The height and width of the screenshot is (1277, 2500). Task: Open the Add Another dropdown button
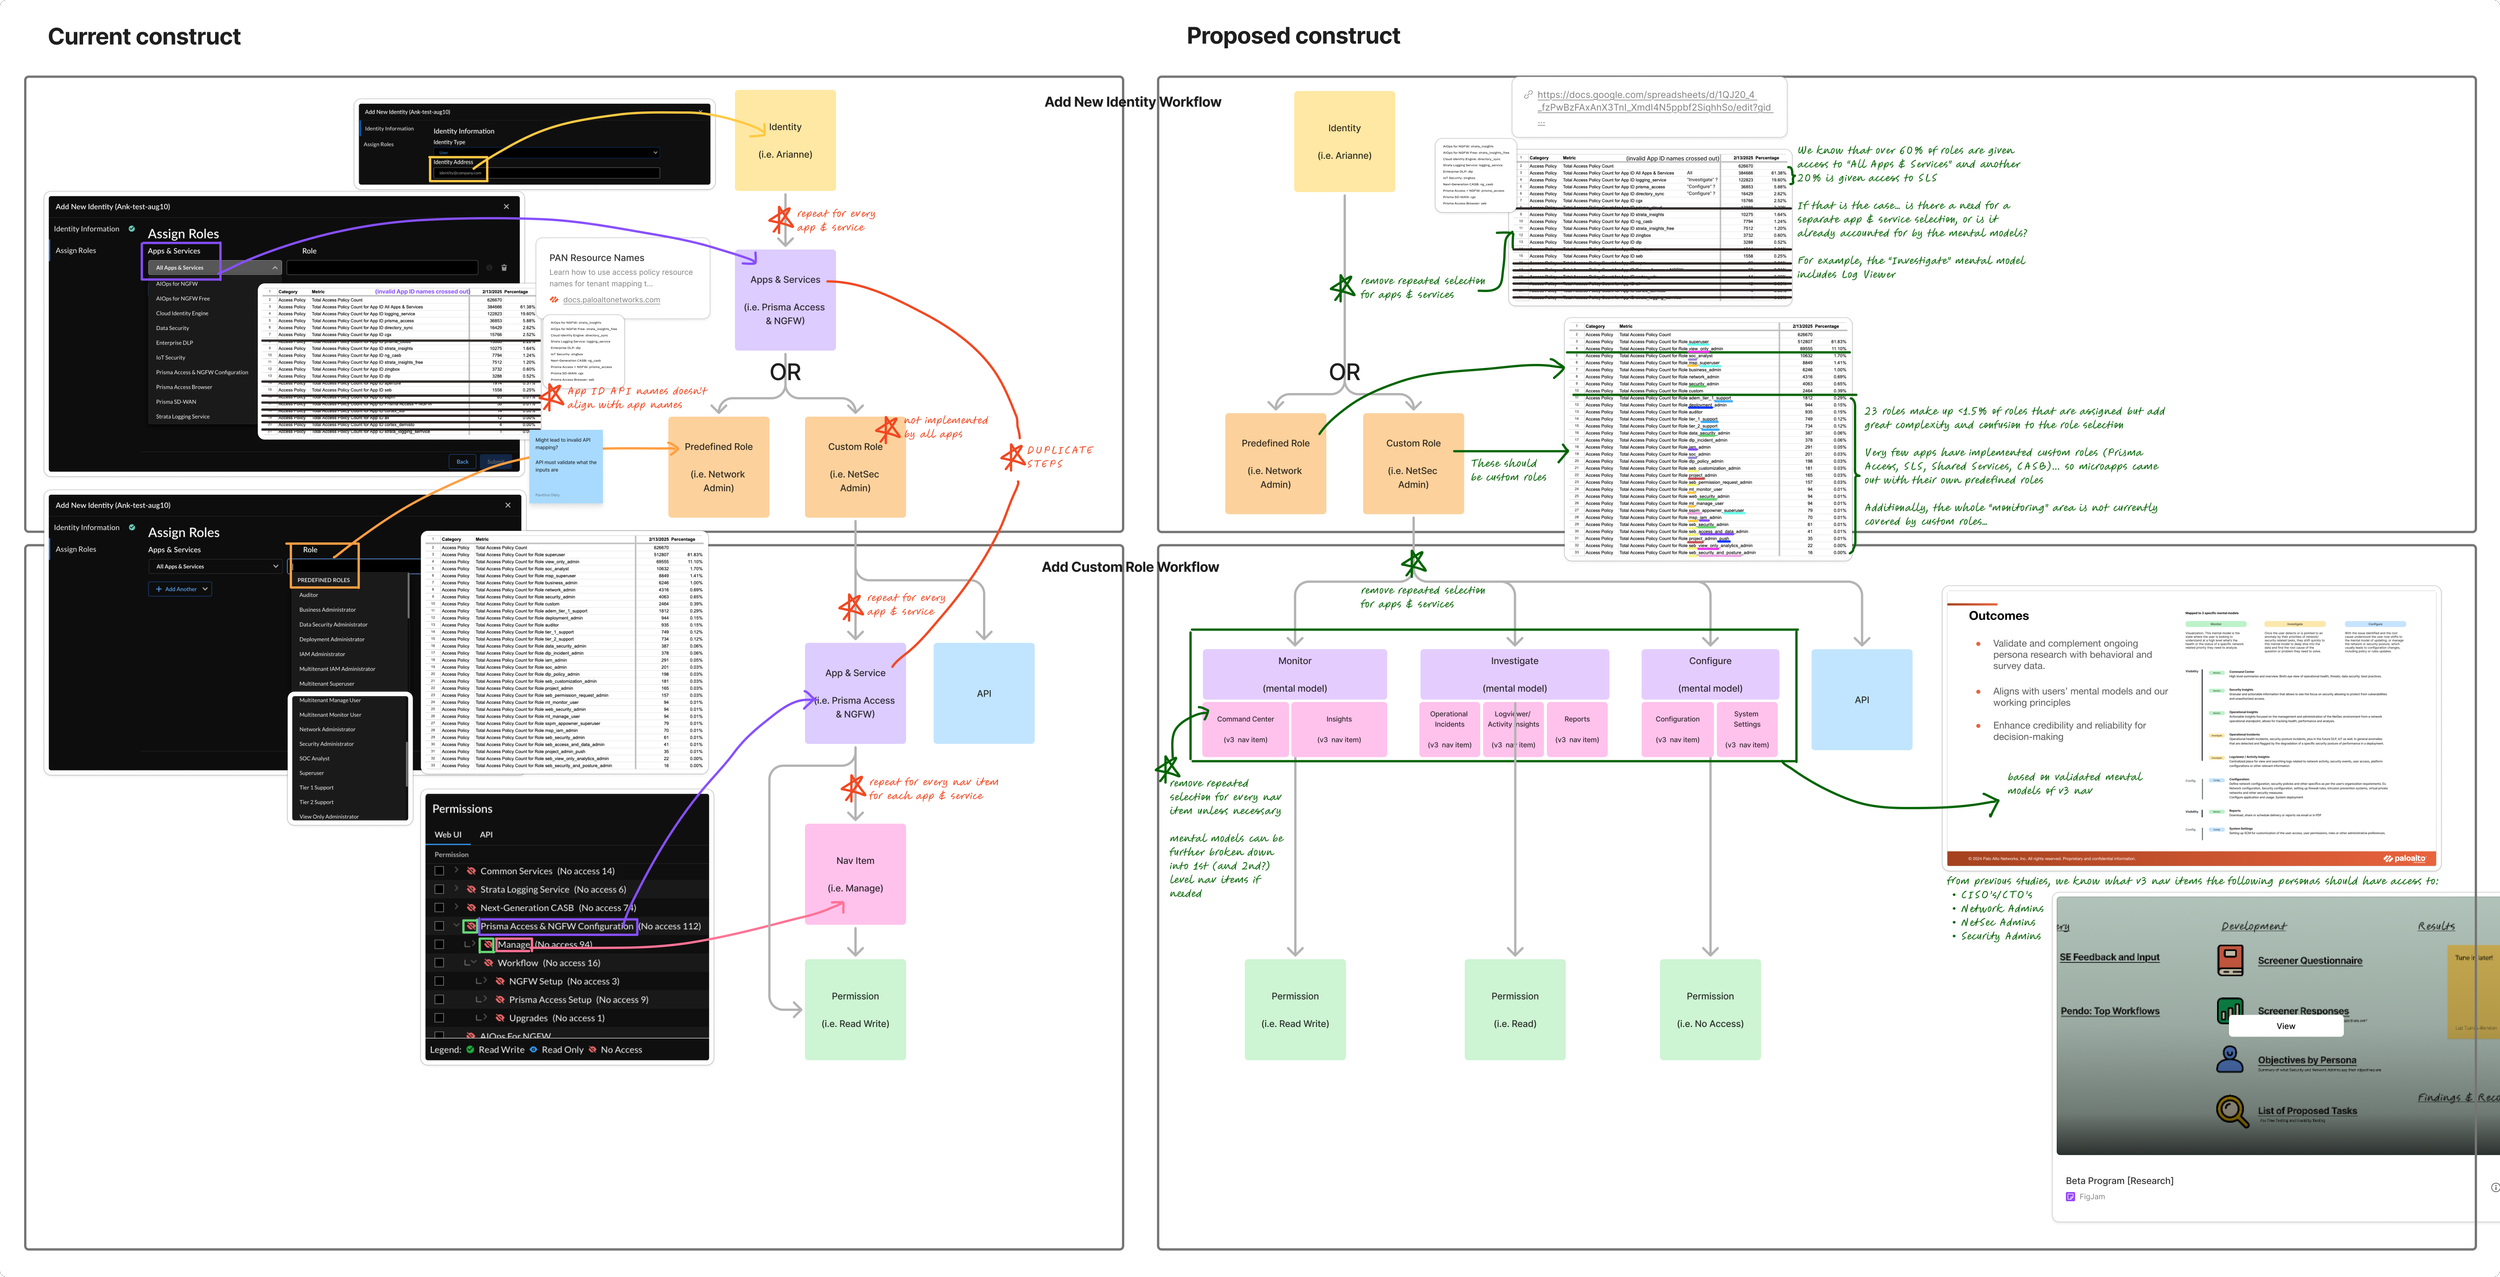[x=181, y=589]
